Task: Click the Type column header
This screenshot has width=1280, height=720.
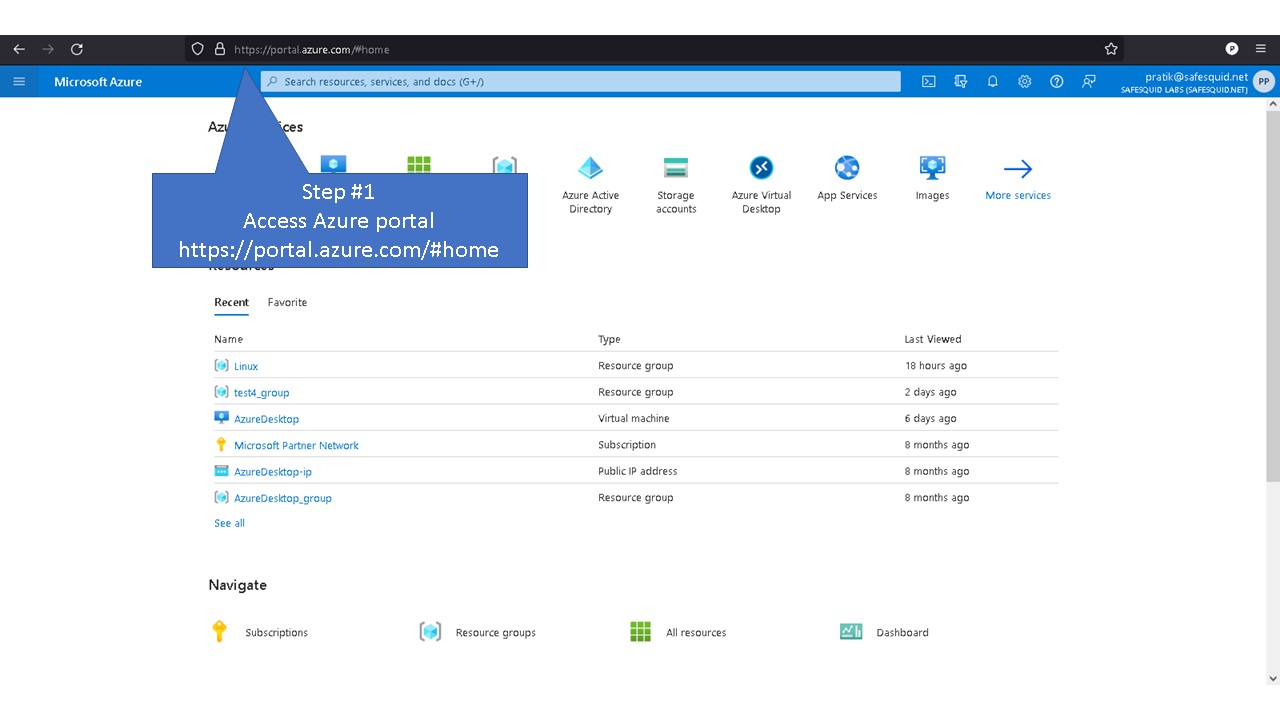Action: pos(609,339)
